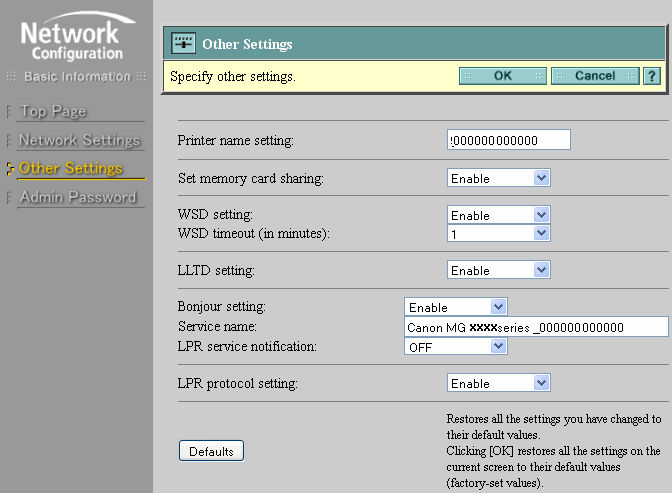
Task: Click the Other Settings header icon
Action: click(183, 44)
